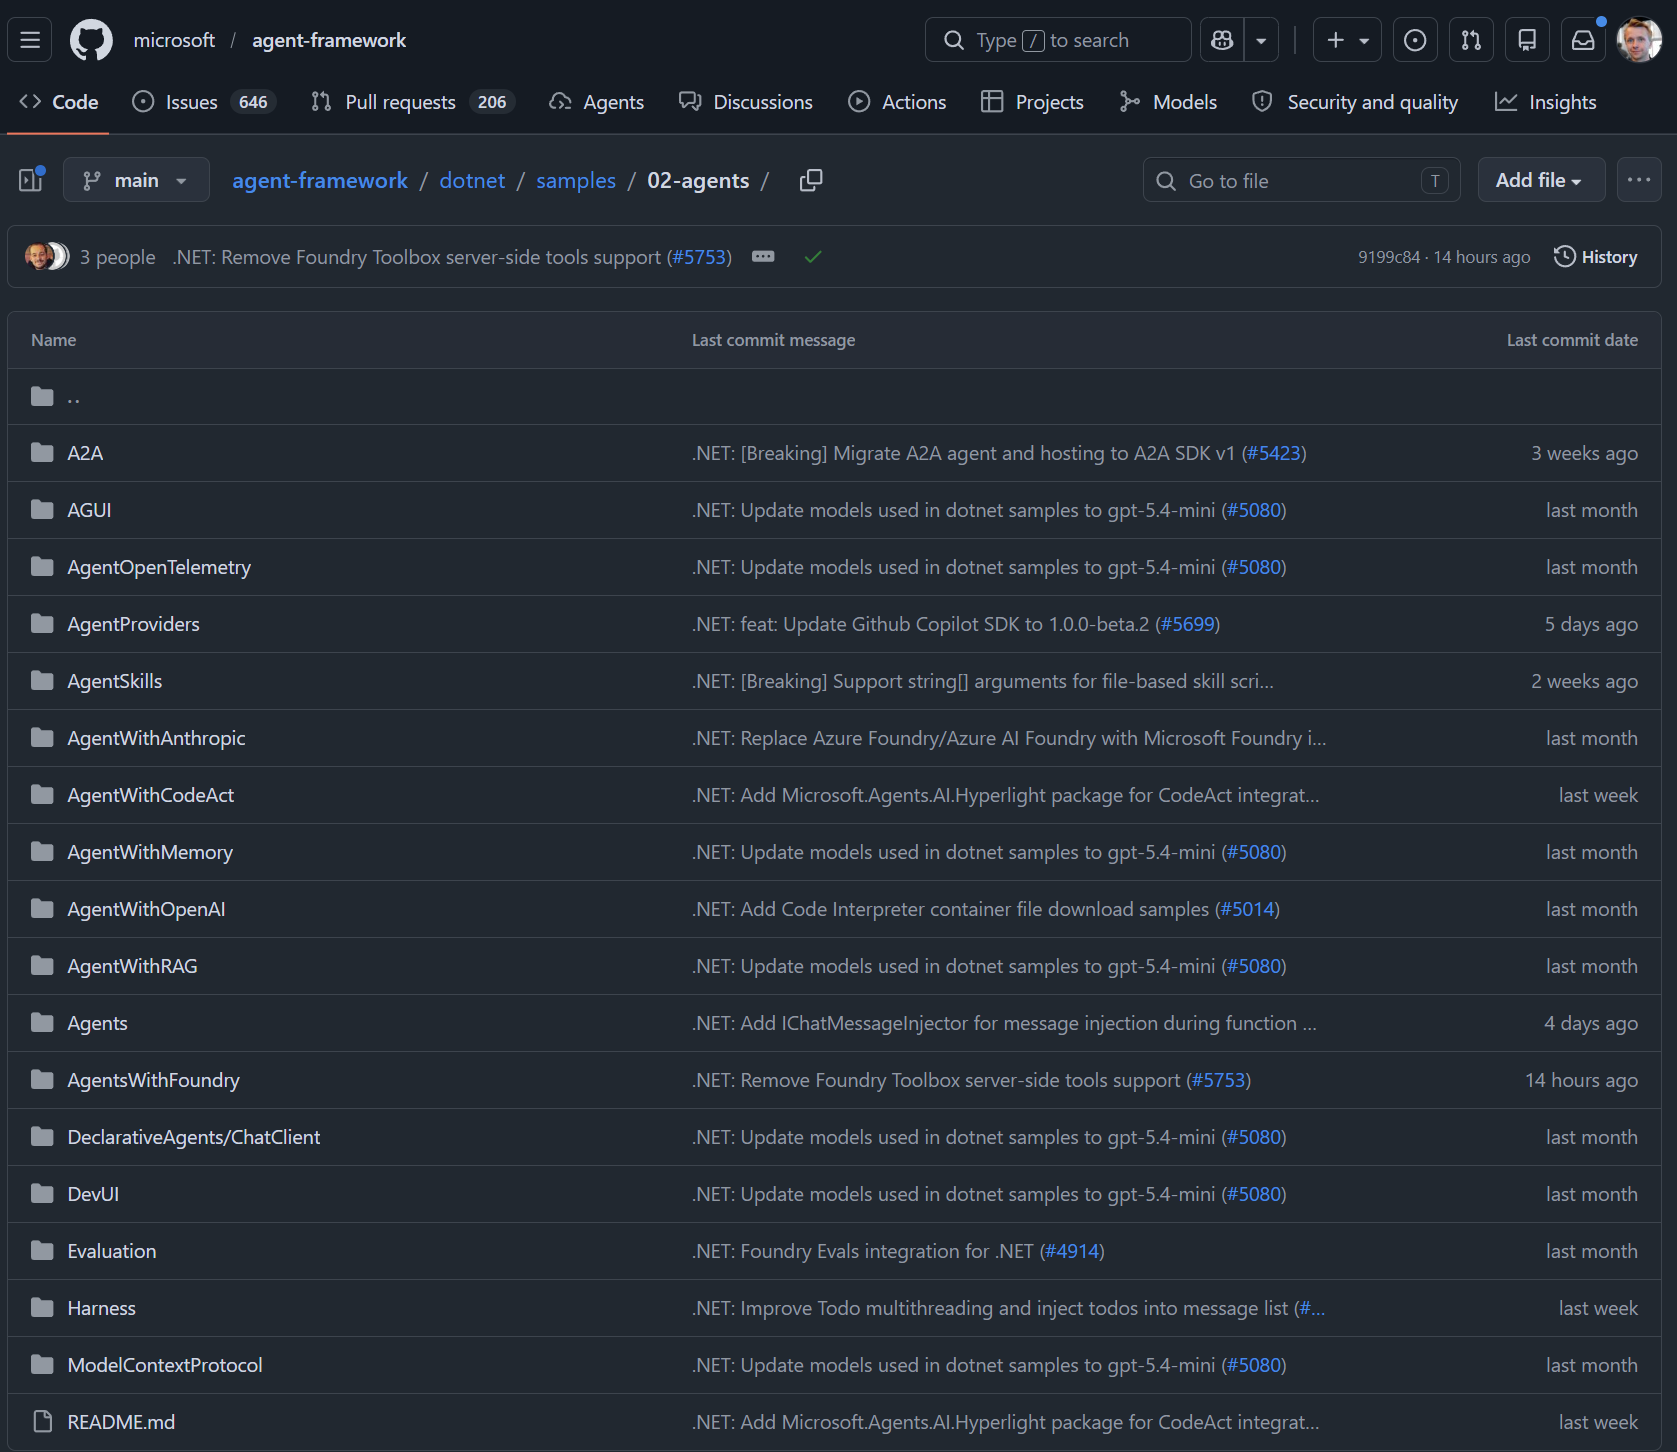Open the A2A folder
Viewport: 1677px width, 1452px height.
(85, 453)
